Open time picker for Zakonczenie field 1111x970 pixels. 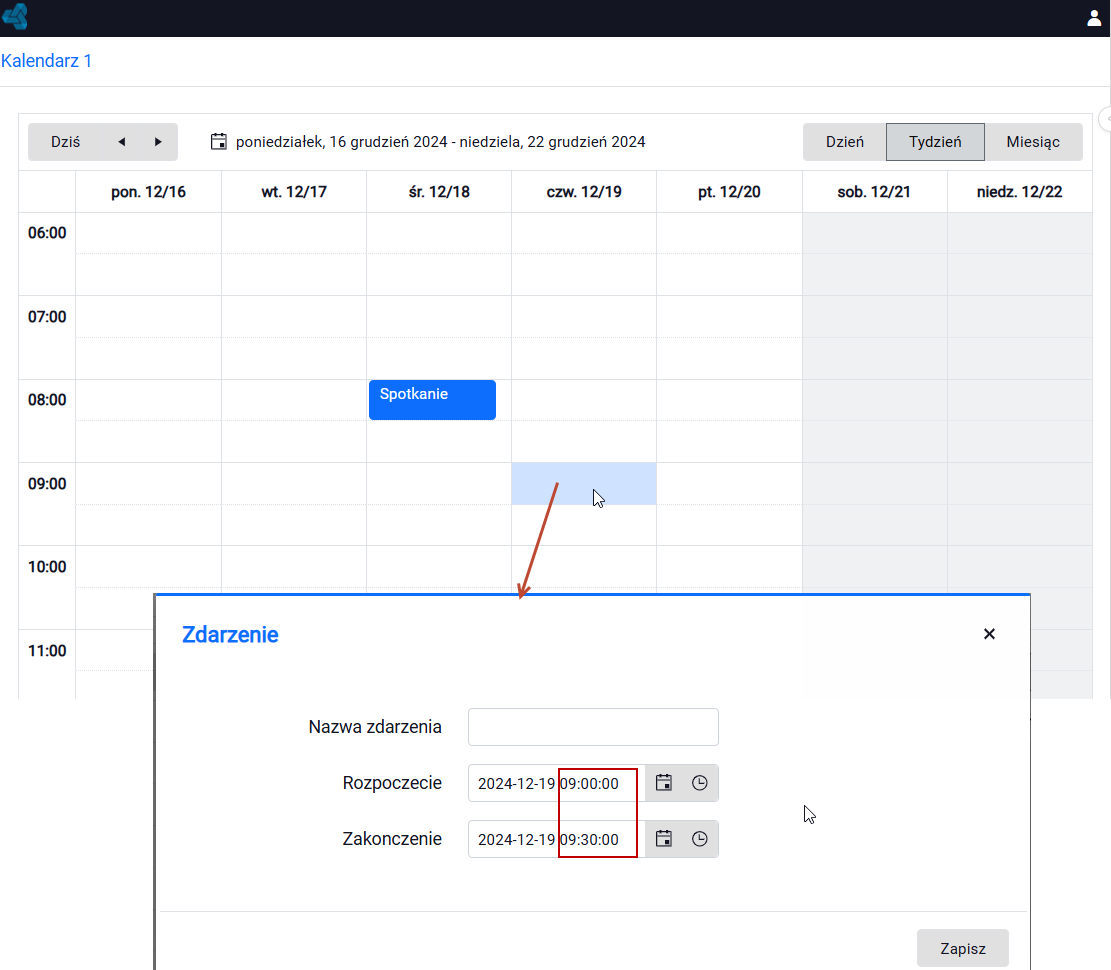tap(699, 839)
